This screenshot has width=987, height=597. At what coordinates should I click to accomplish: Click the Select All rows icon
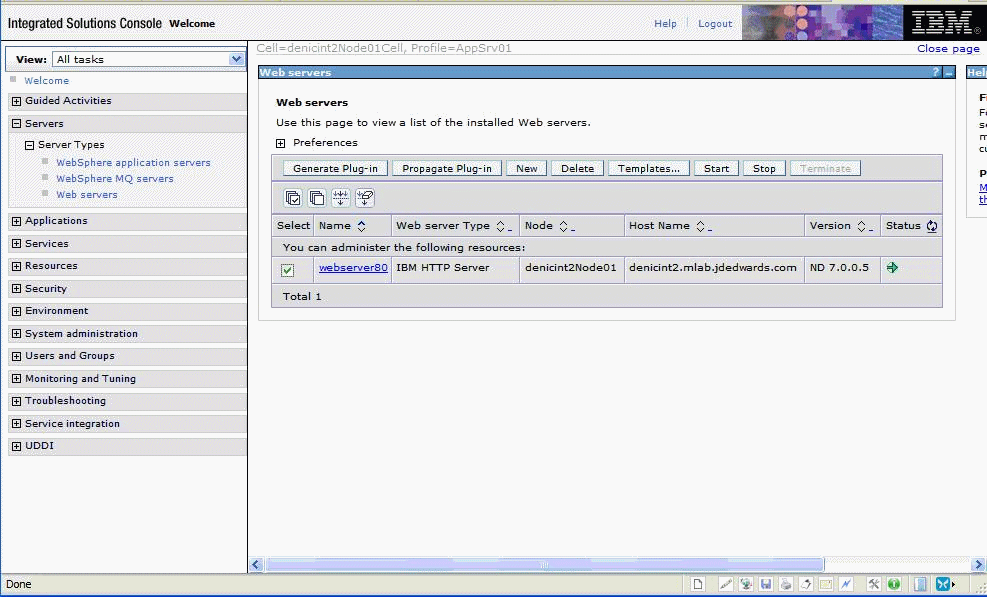[293, 198]
